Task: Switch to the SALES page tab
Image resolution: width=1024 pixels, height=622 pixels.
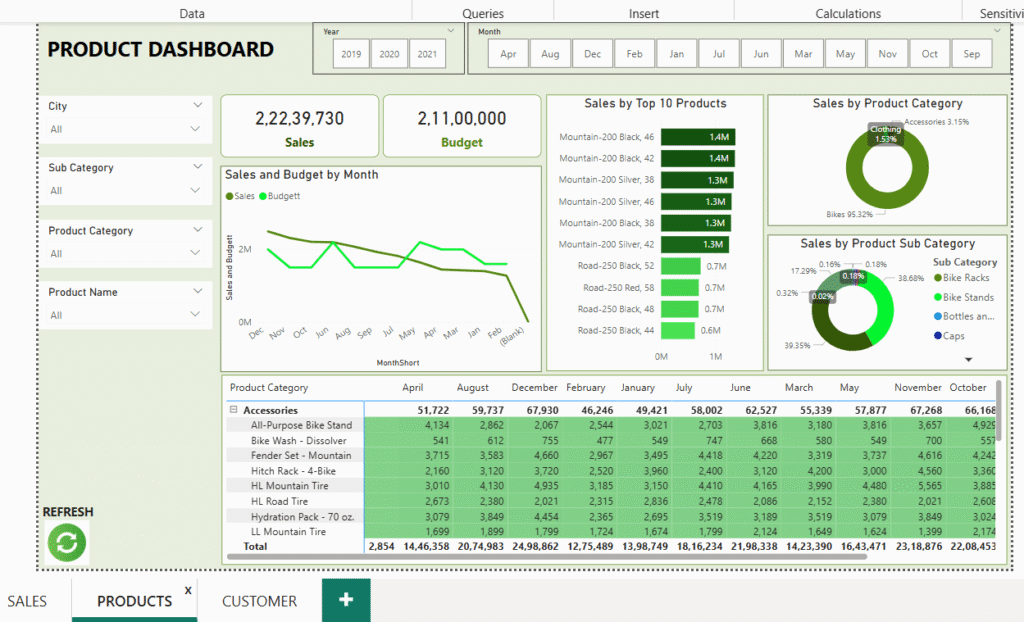Action: click(27, 601)
